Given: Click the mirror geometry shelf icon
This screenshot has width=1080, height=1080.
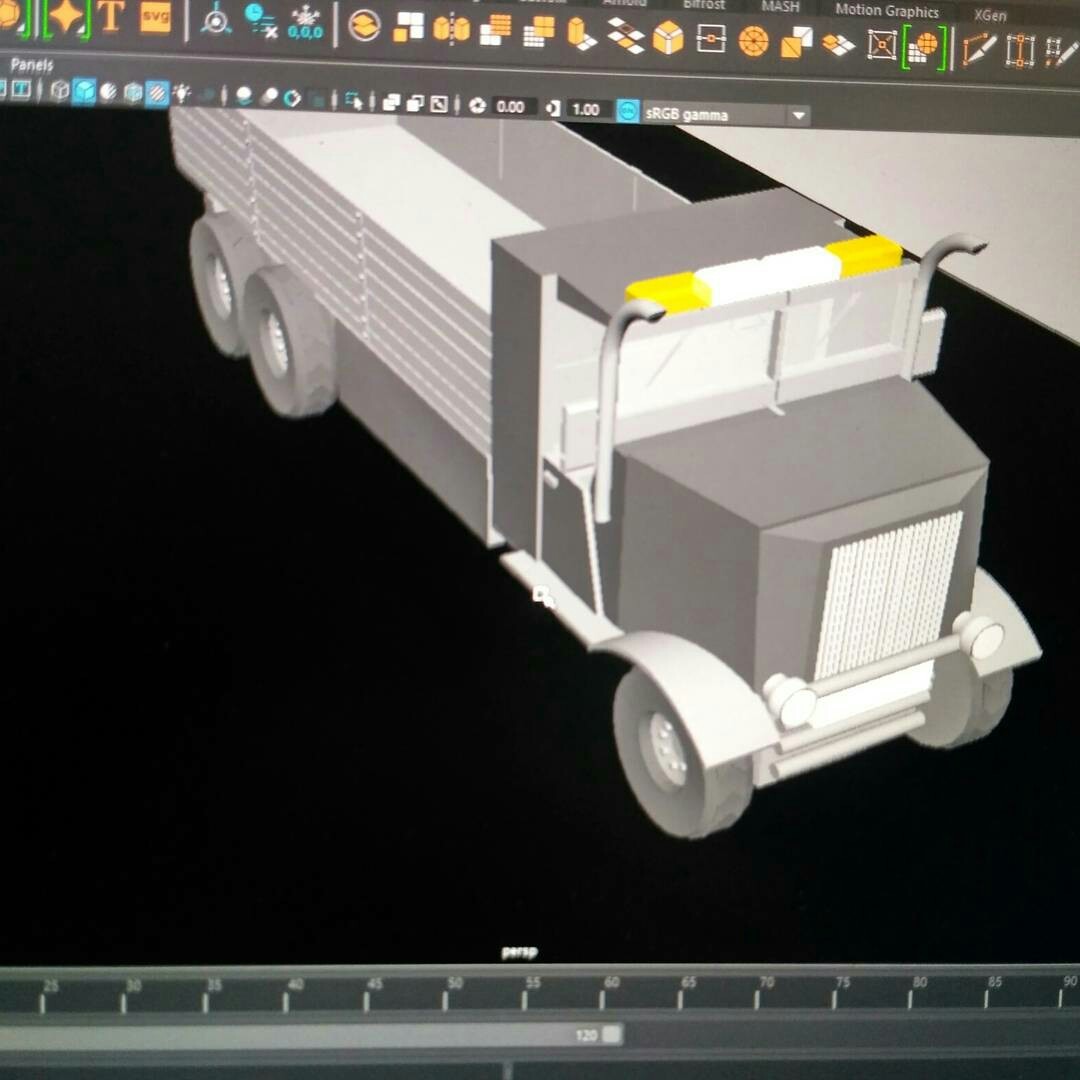Looking at the screenshot, I should click(x=451, y=29).
